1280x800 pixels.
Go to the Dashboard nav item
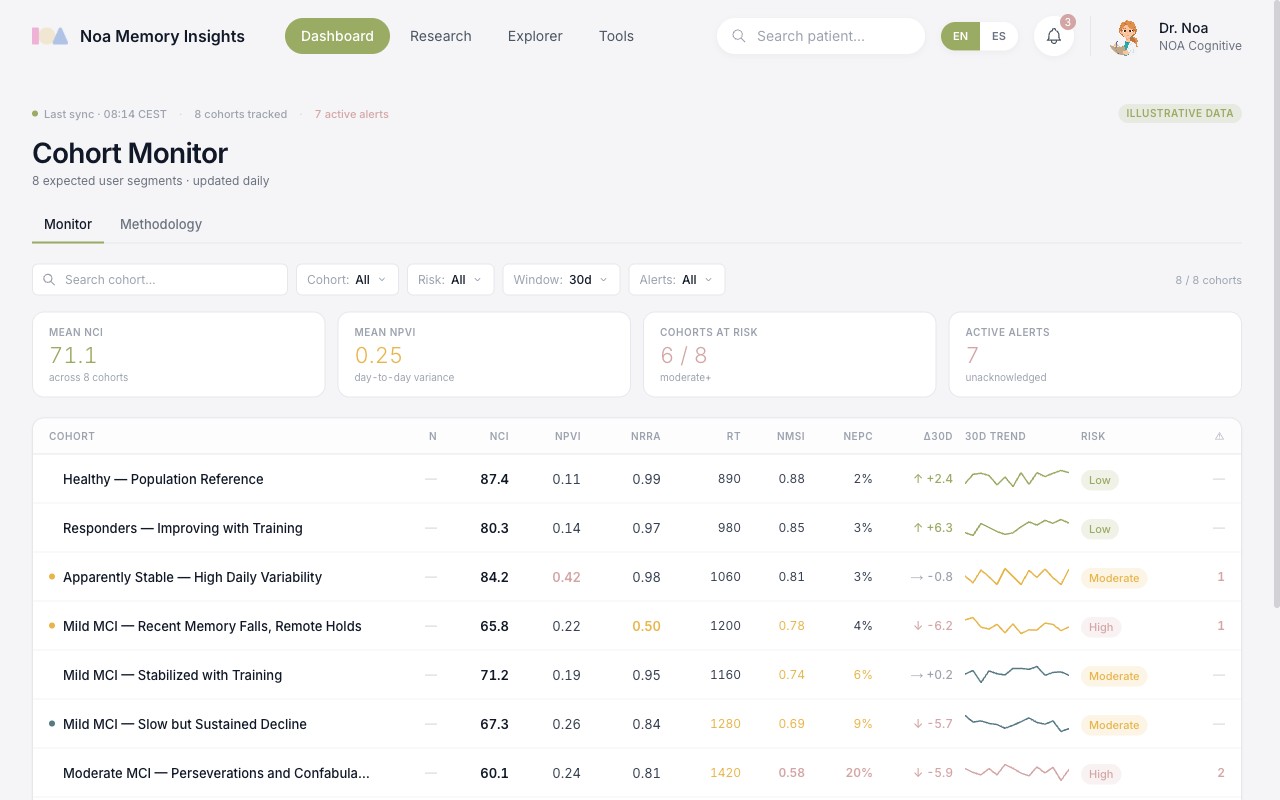337,36
